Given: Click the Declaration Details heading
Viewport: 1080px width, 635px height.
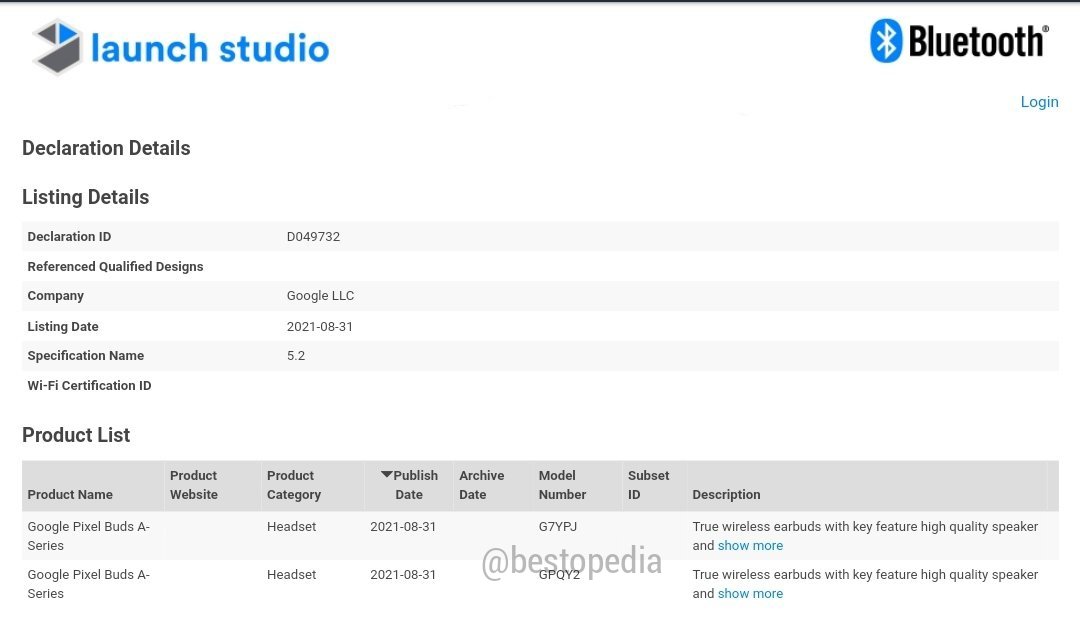Looking at the screenshot, I should point(106,148).
